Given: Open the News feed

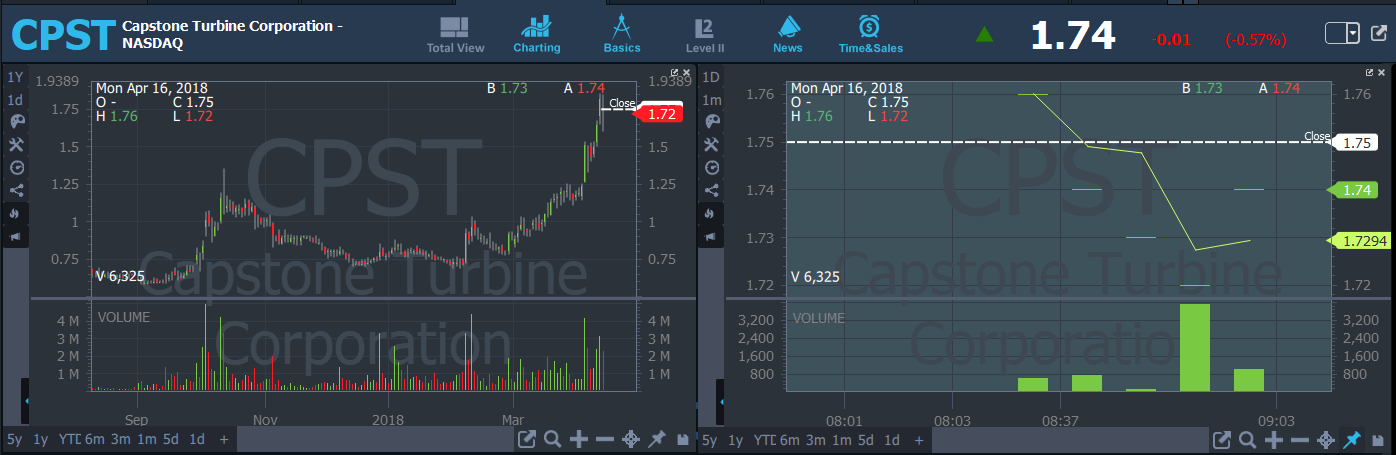Looking at the screenshot, I should 788,35.
